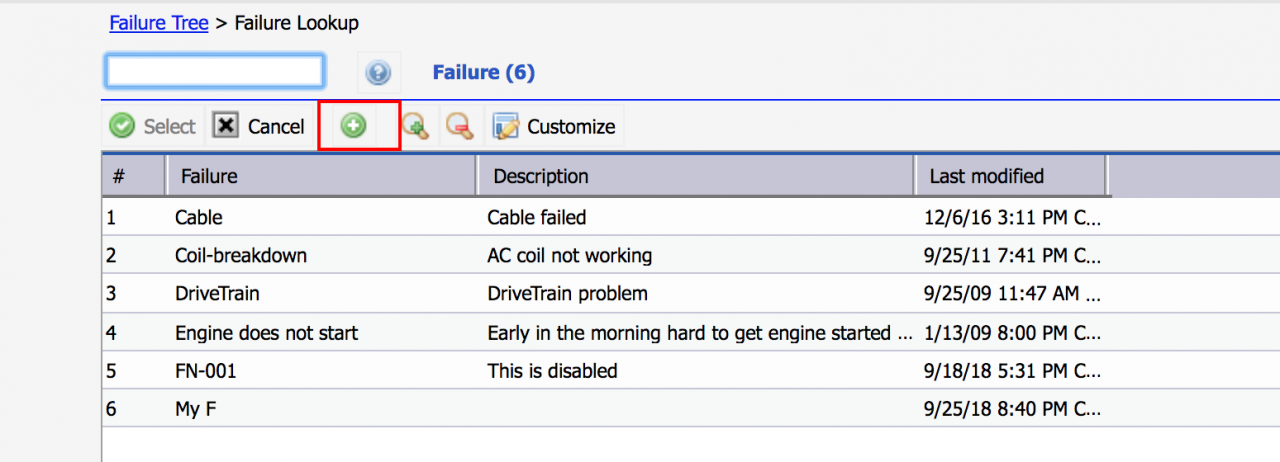Screen dimensions: 1280x462
Task: Select the FN-001 disabled failure row
Action: coord(690,370)
